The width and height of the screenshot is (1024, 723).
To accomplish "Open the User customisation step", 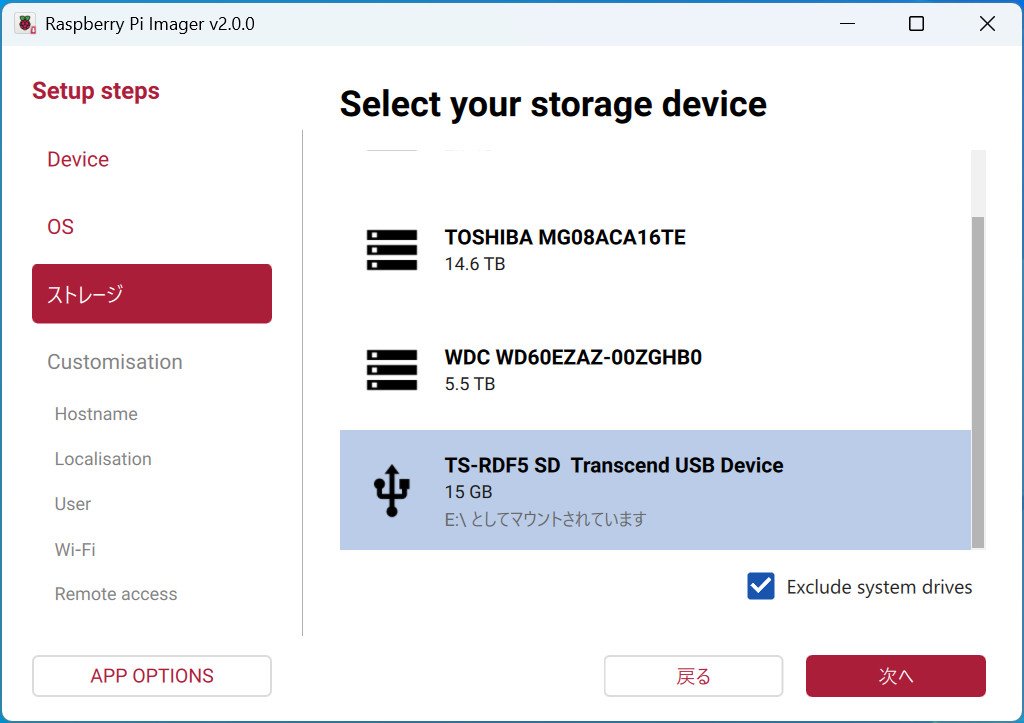I will click(x=73, y=504).
